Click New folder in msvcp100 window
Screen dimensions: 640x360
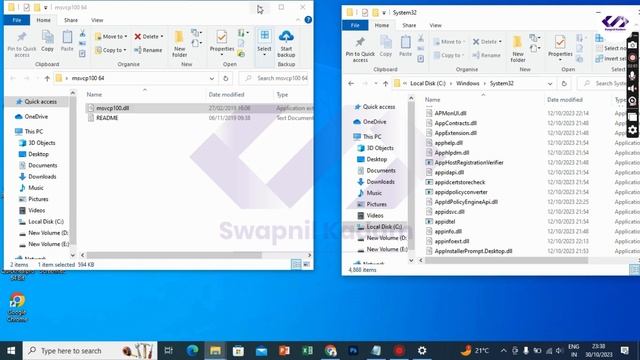click(179, 43)
